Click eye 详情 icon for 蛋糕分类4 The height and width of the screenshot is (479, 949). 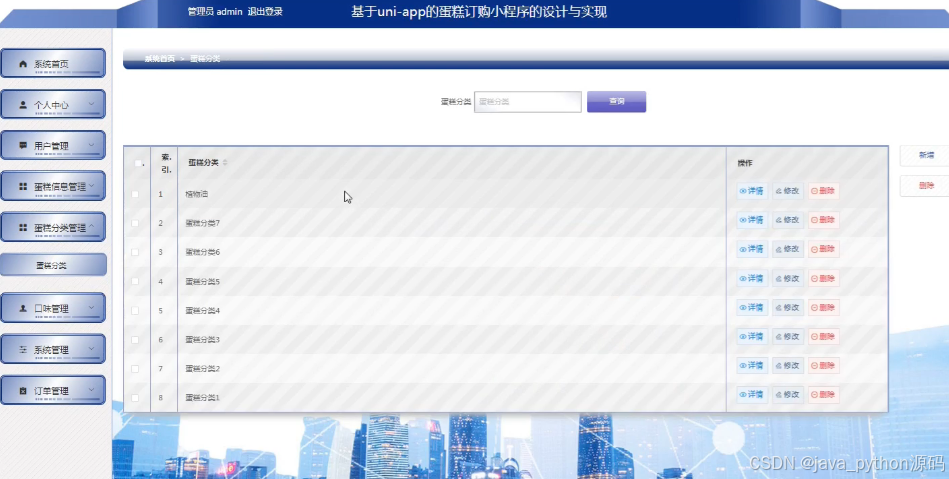(x=743, y=308)
